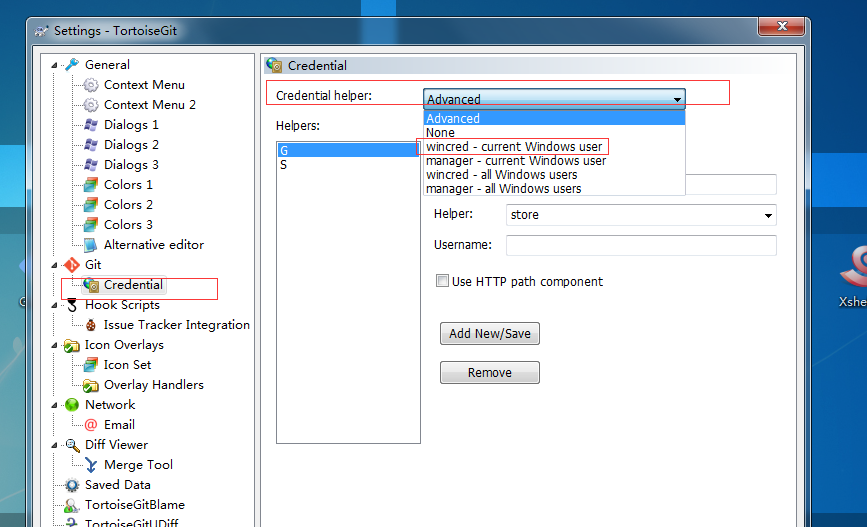The width and height of the screenshot is (867, 527).
Task: Click the TortoiseGitBlame icon
Action: pyautogui.click(x=72, y=505)
